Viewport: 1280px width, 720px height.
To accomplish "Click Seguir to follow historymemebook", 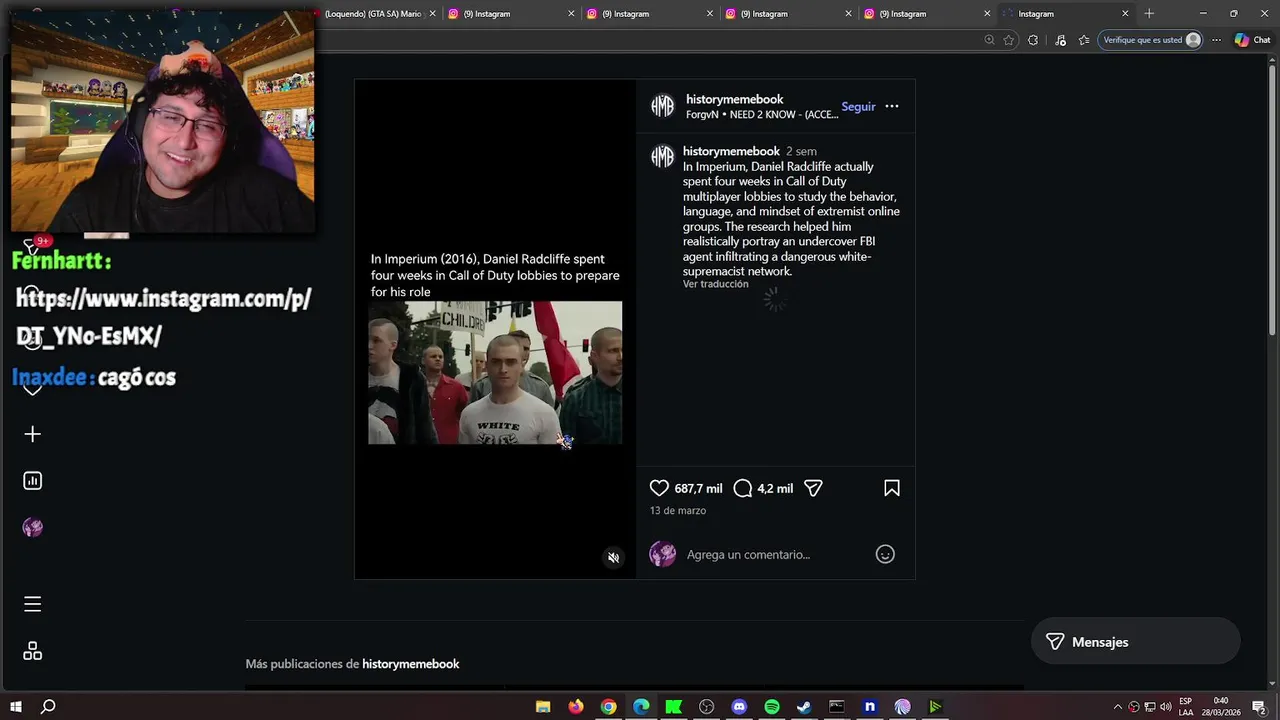I will [x=858, y=106].
